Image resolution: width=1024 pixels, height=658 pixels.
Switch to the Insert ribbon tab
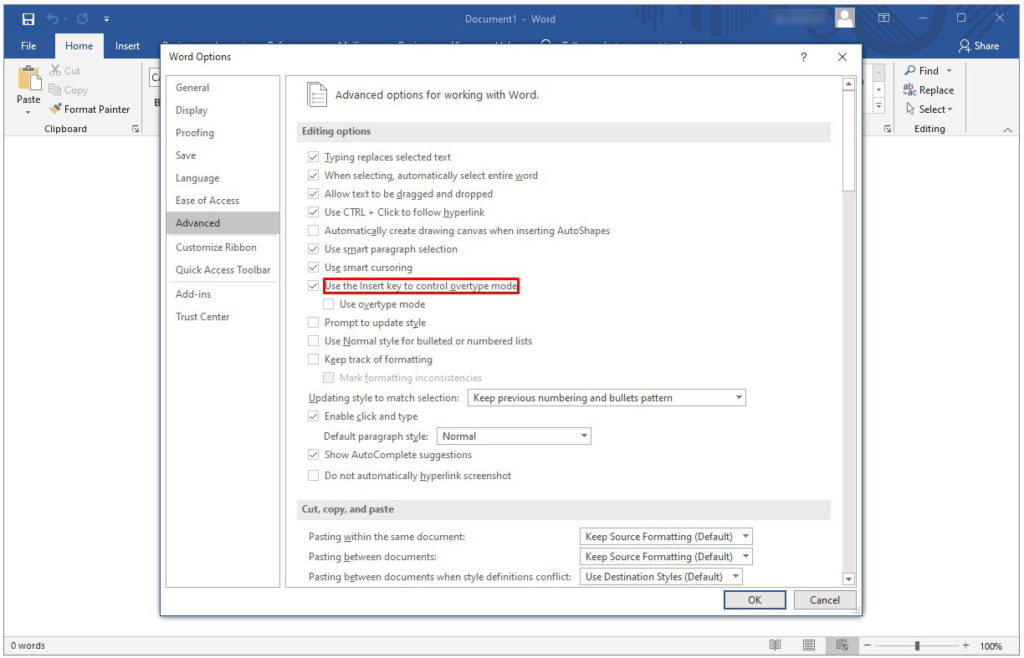[x=127, y=45]
